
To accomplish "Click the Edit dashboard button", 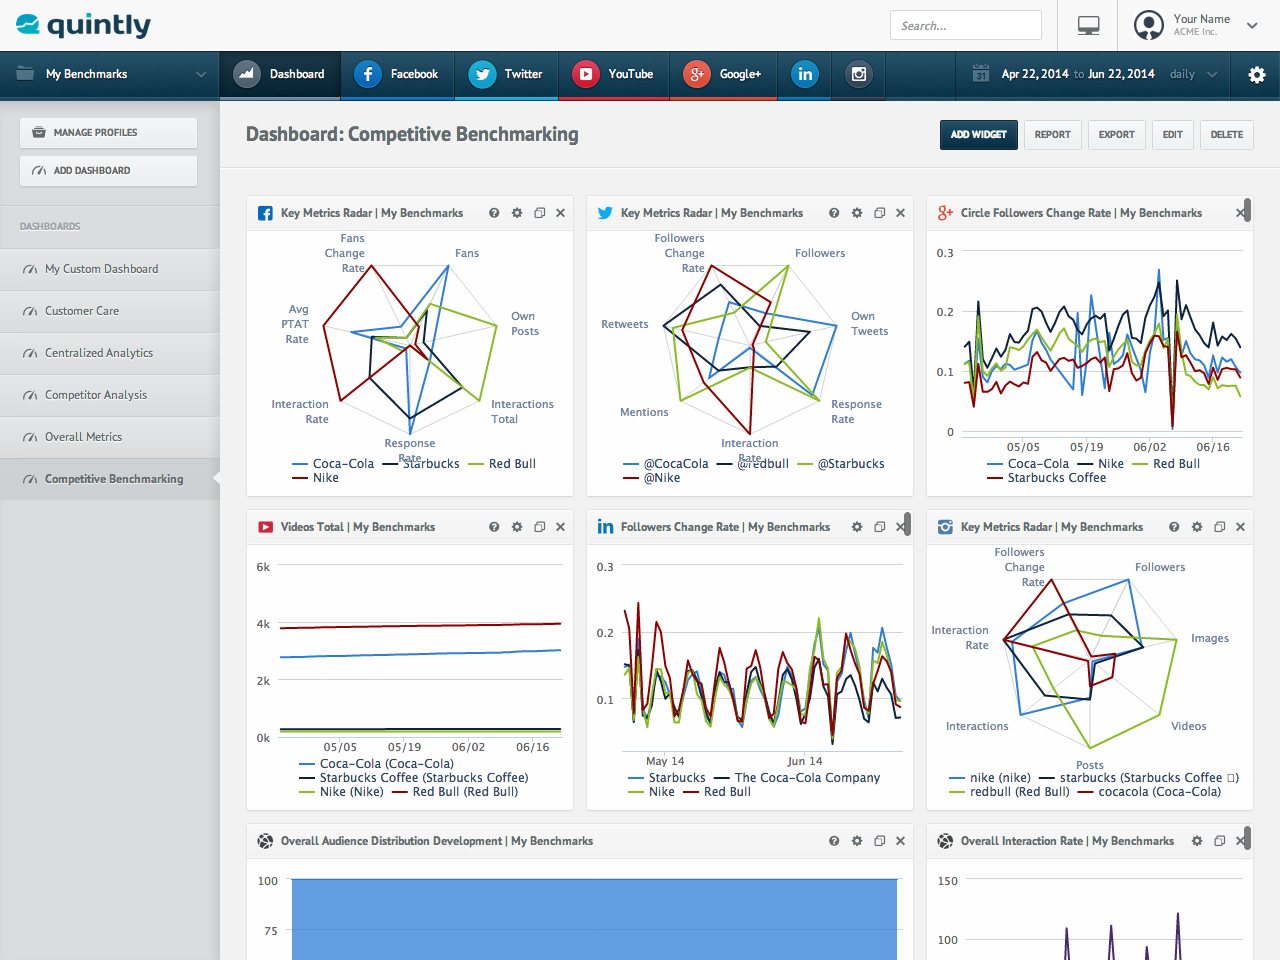I will (x=1173, y=135).
